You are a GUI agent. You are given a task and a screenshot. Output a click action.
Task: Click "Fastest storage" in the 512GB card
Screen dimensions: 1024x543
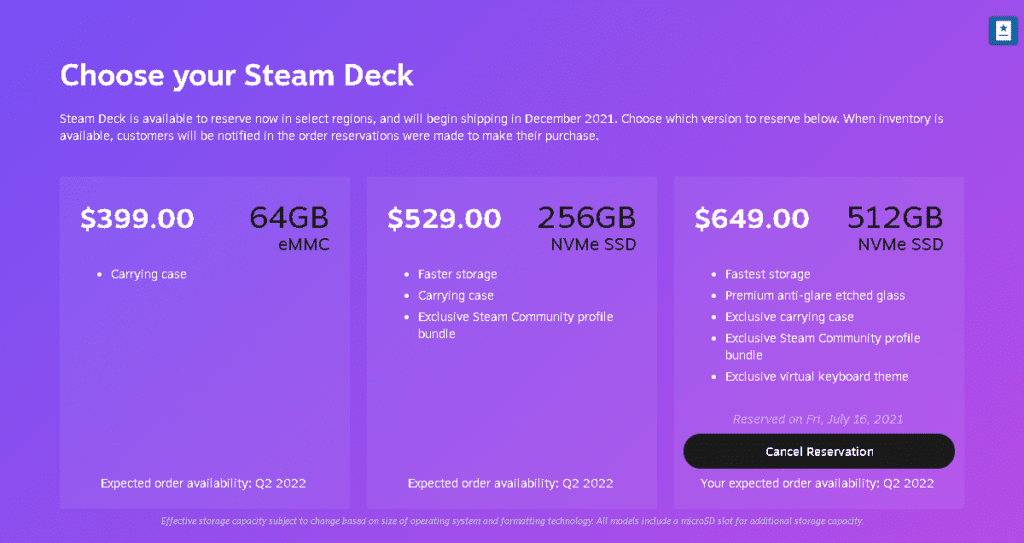coord(767,274)
